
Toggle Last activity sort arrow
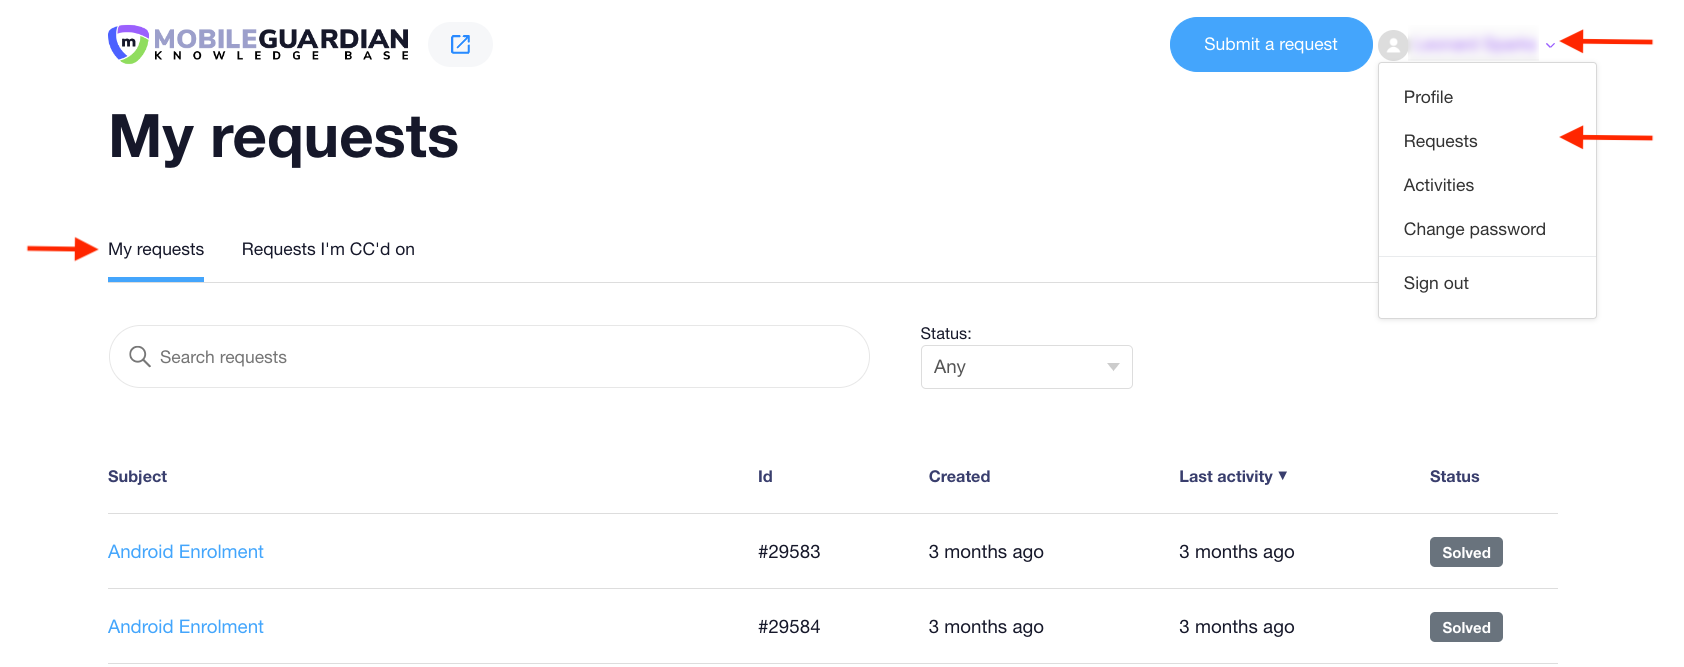[x=1283, y=476]
